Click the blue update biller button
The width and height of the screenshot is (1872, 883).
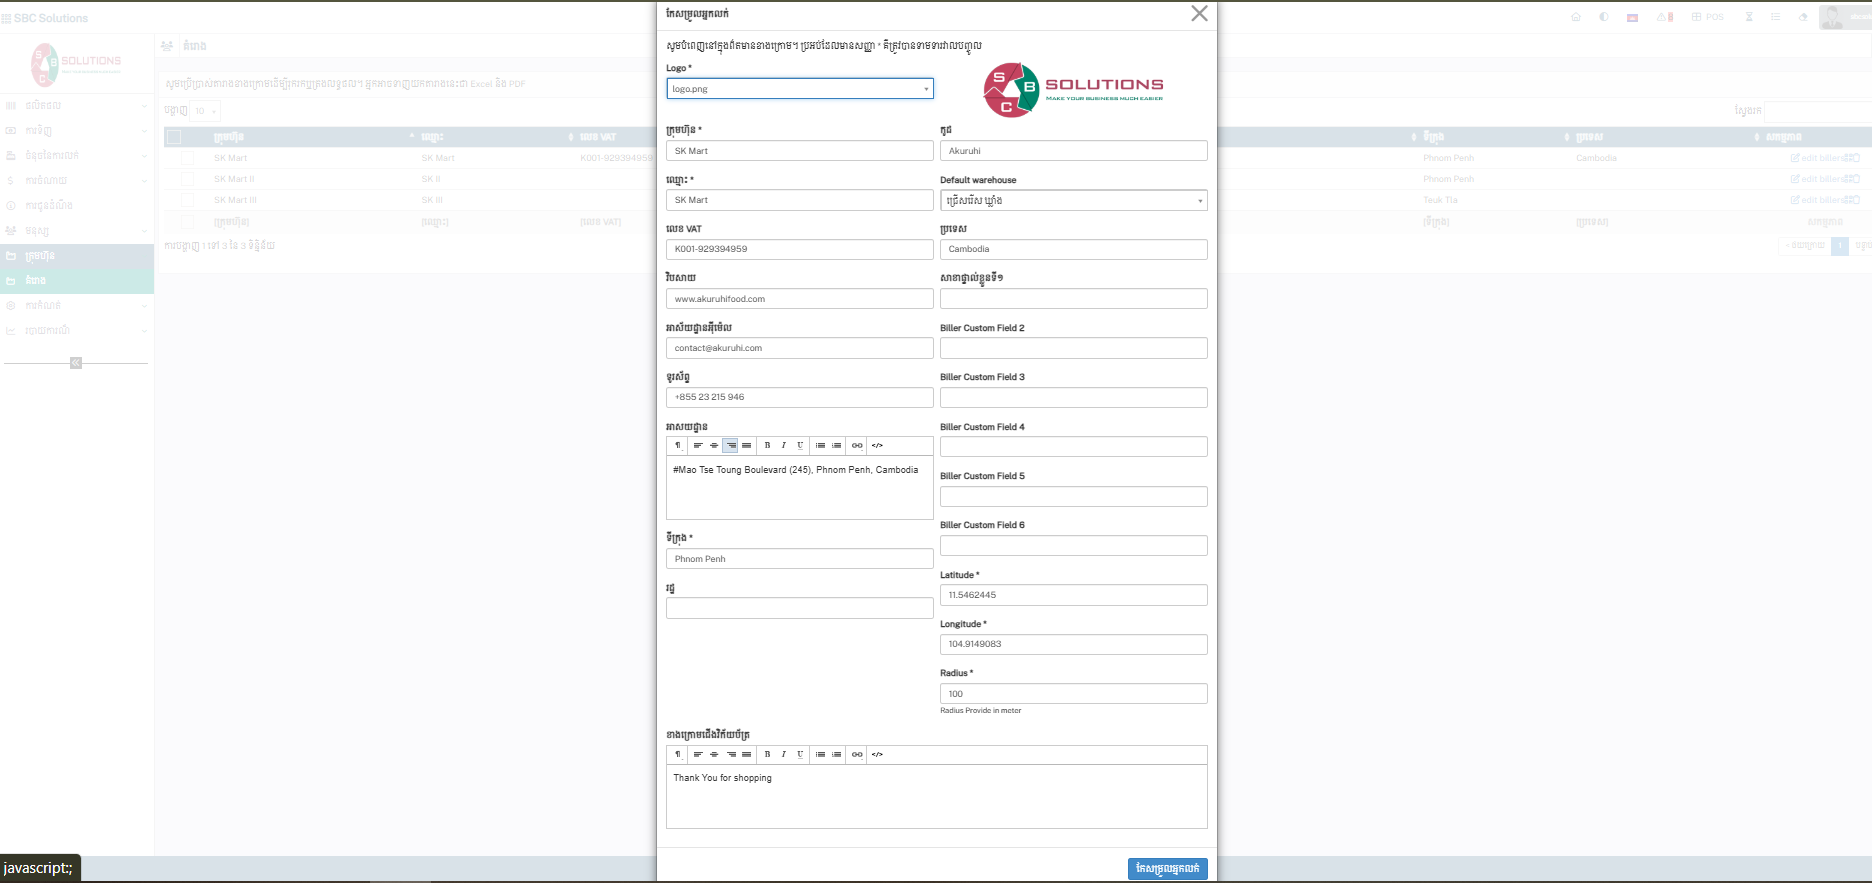coord(1167,869)
